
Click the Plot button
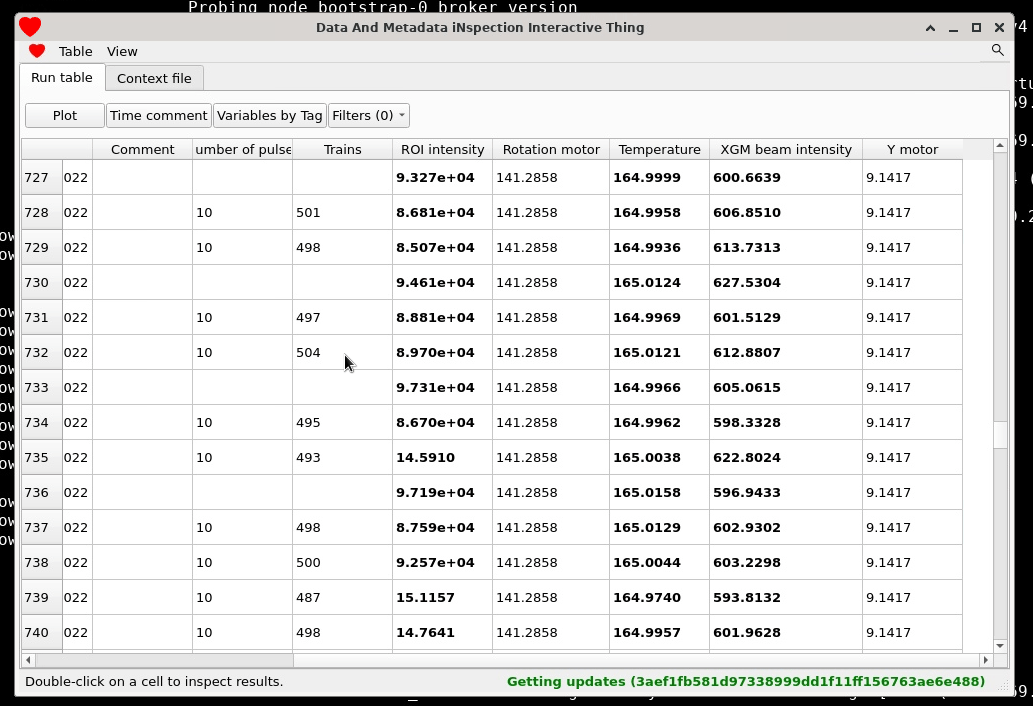[65, 115]
